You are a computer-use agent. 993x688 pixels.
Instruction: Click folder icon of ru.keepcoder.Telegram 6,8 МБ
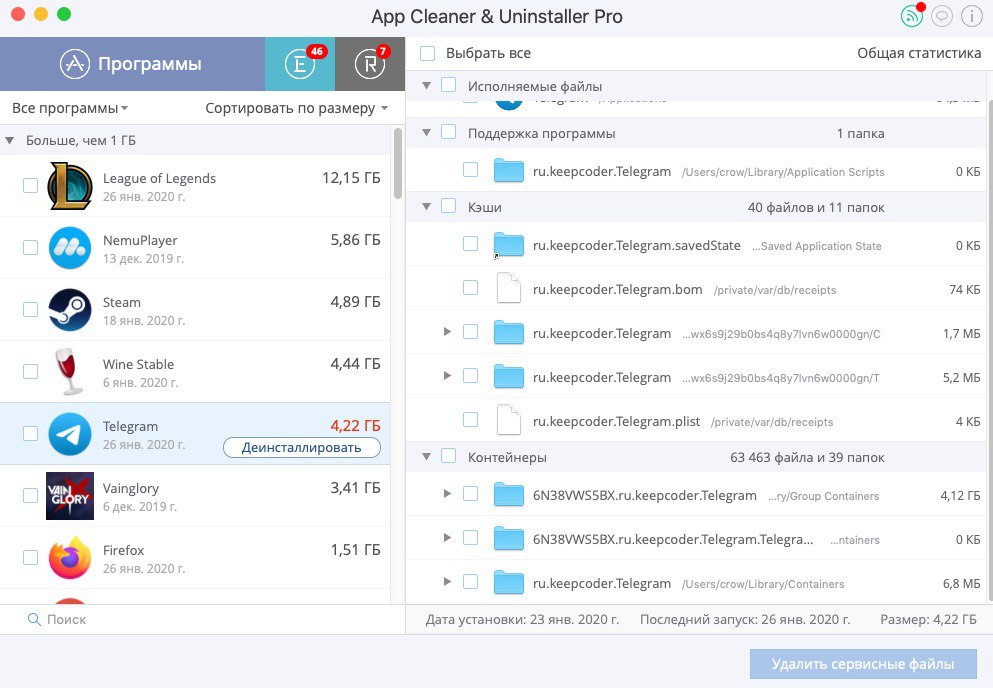pos(509,582)
